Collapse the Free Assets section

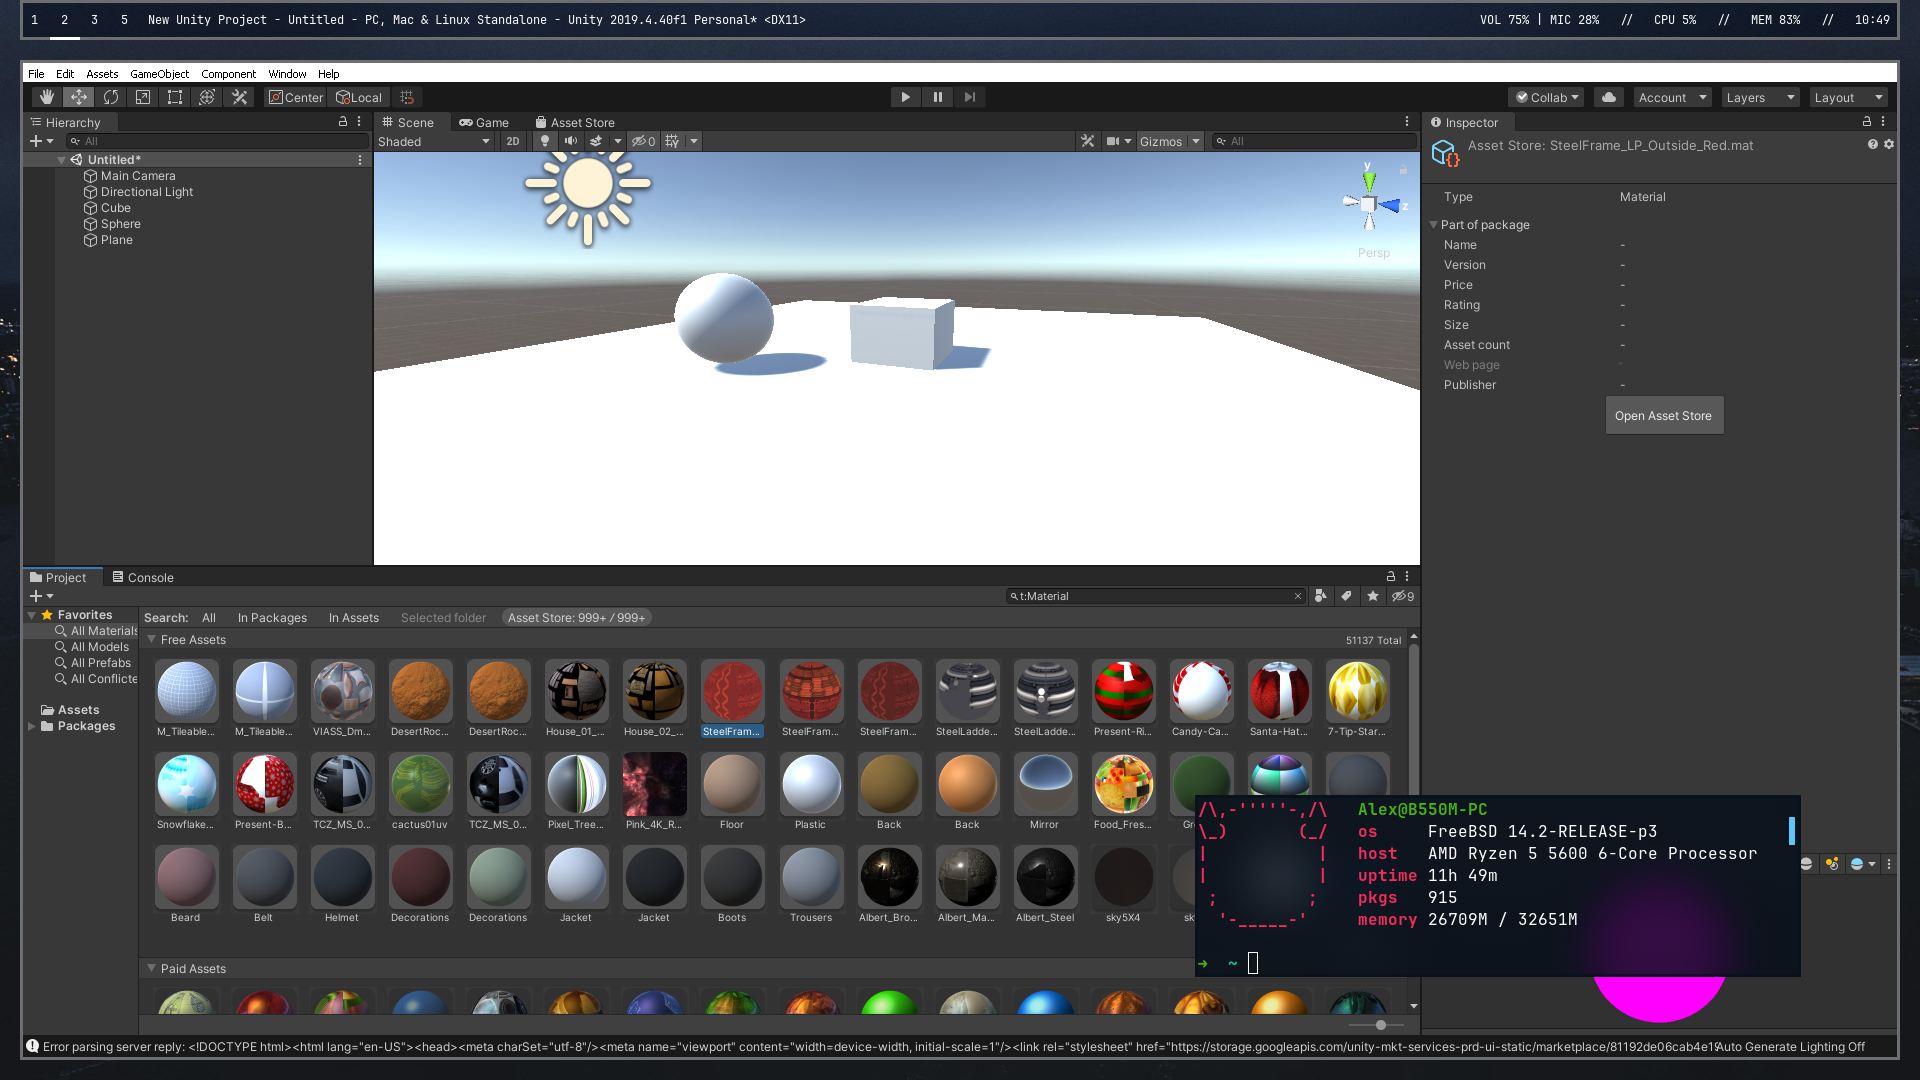coord(152,639)
